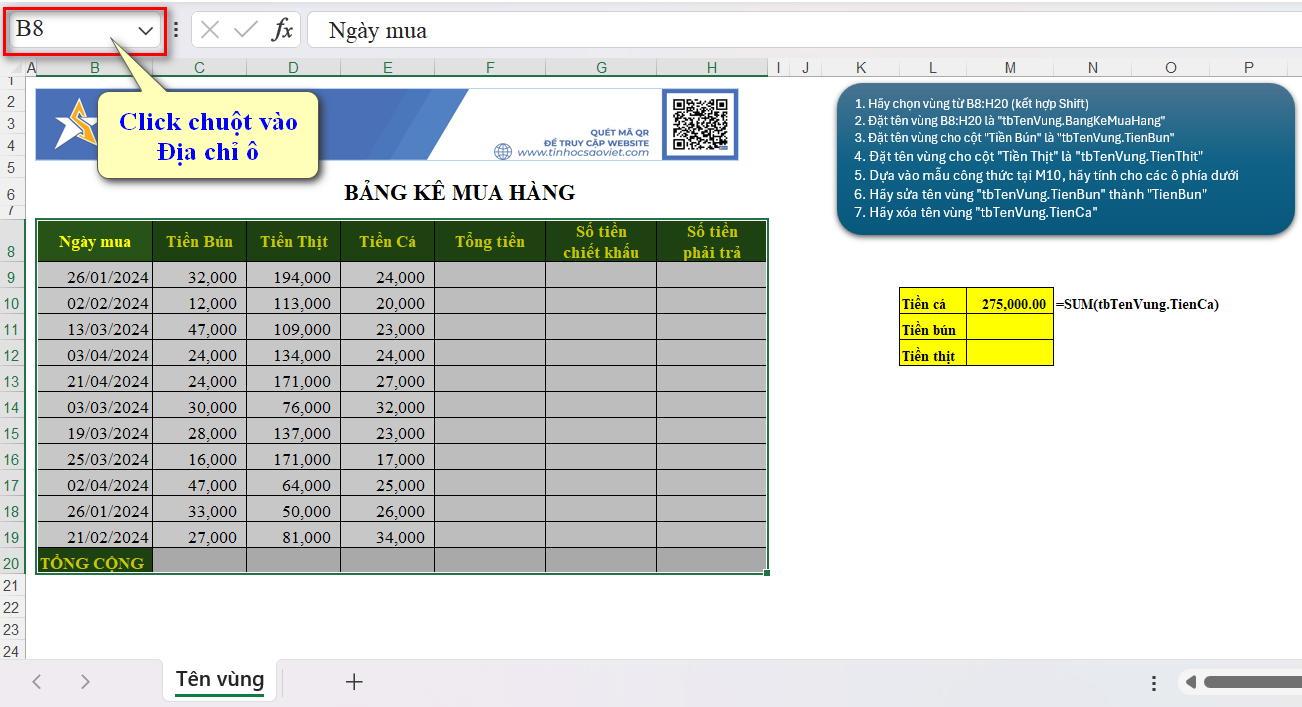Select row 9 header
This screenshot has width=1302, height=707.
pyautogui.click(x=11, y=277)
